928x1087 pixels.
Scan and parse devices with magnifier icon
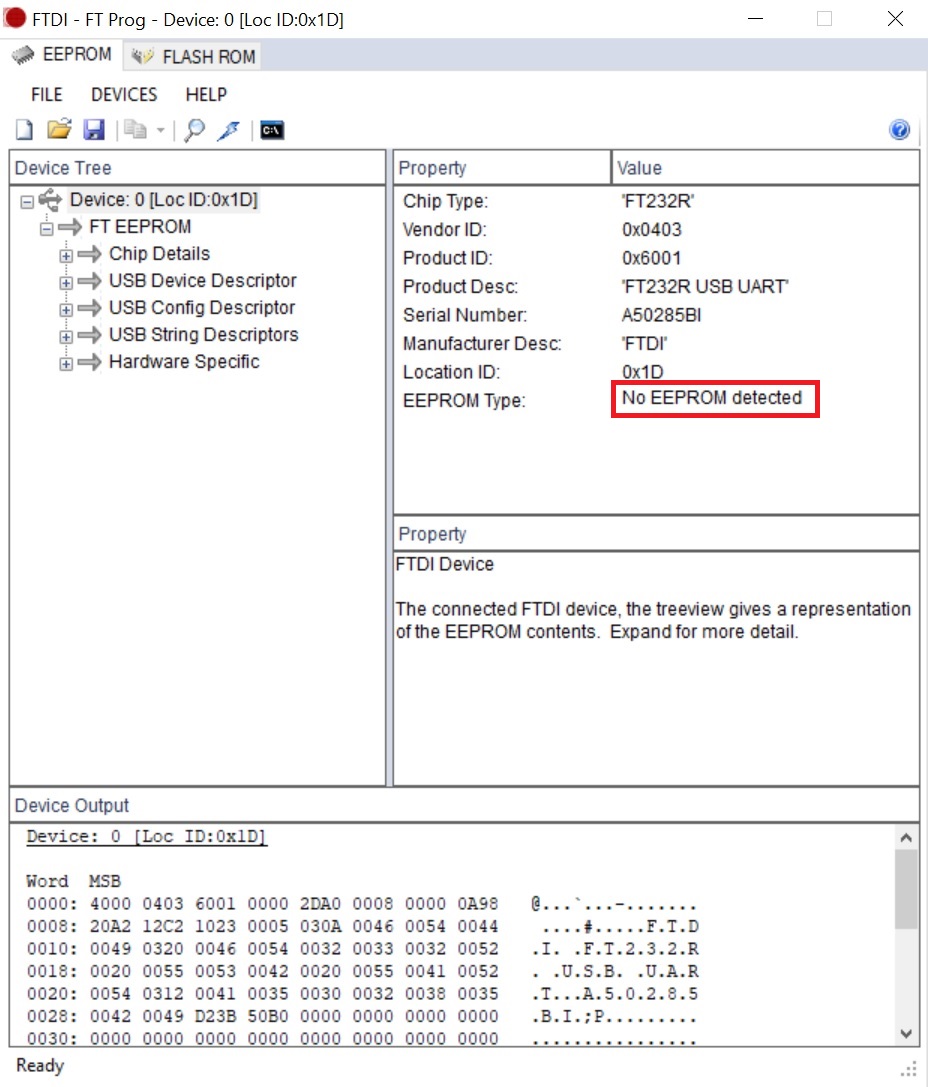(x=195, y=130)
